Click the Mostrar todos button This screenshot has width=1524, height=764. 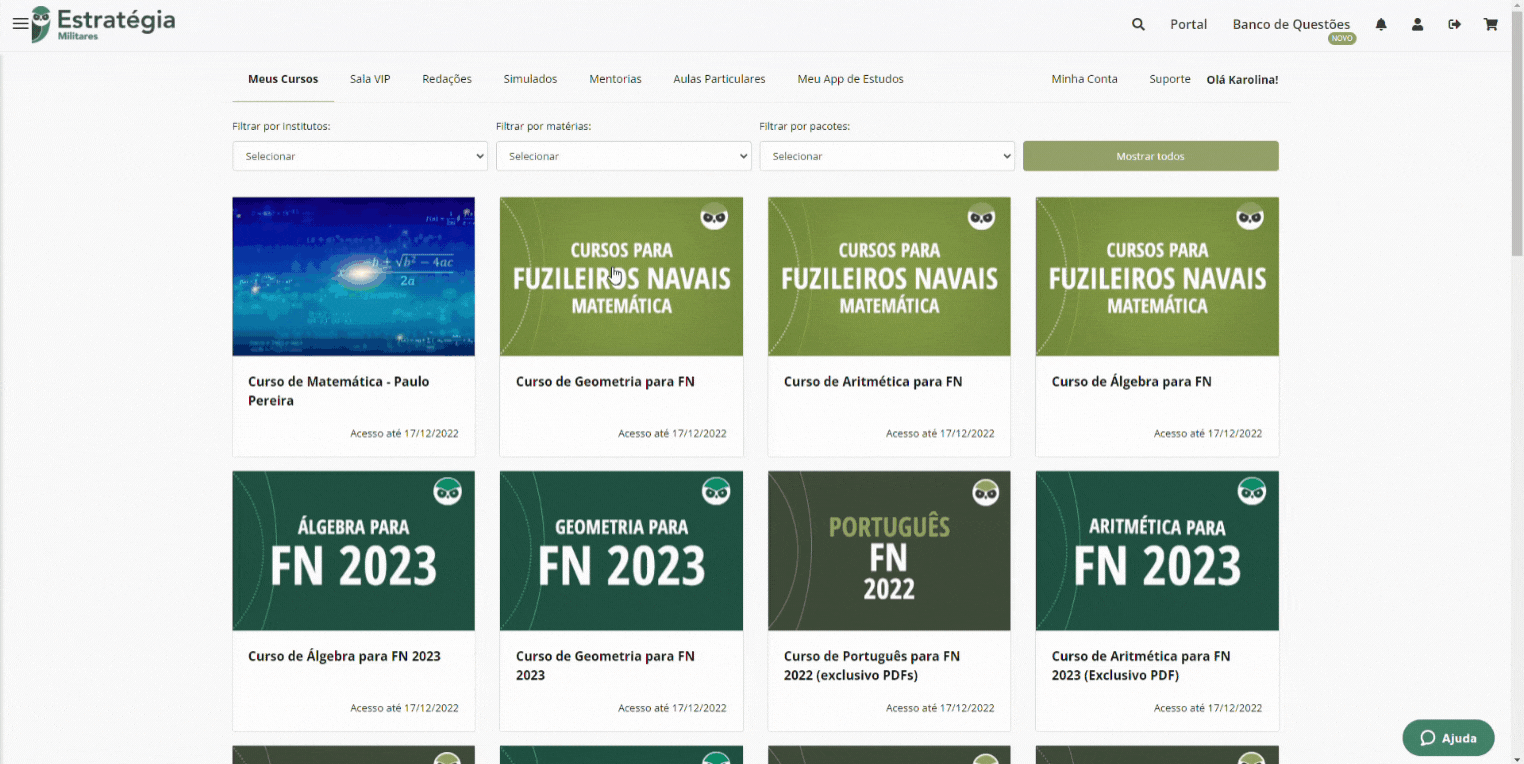[x=1150, y=156]
